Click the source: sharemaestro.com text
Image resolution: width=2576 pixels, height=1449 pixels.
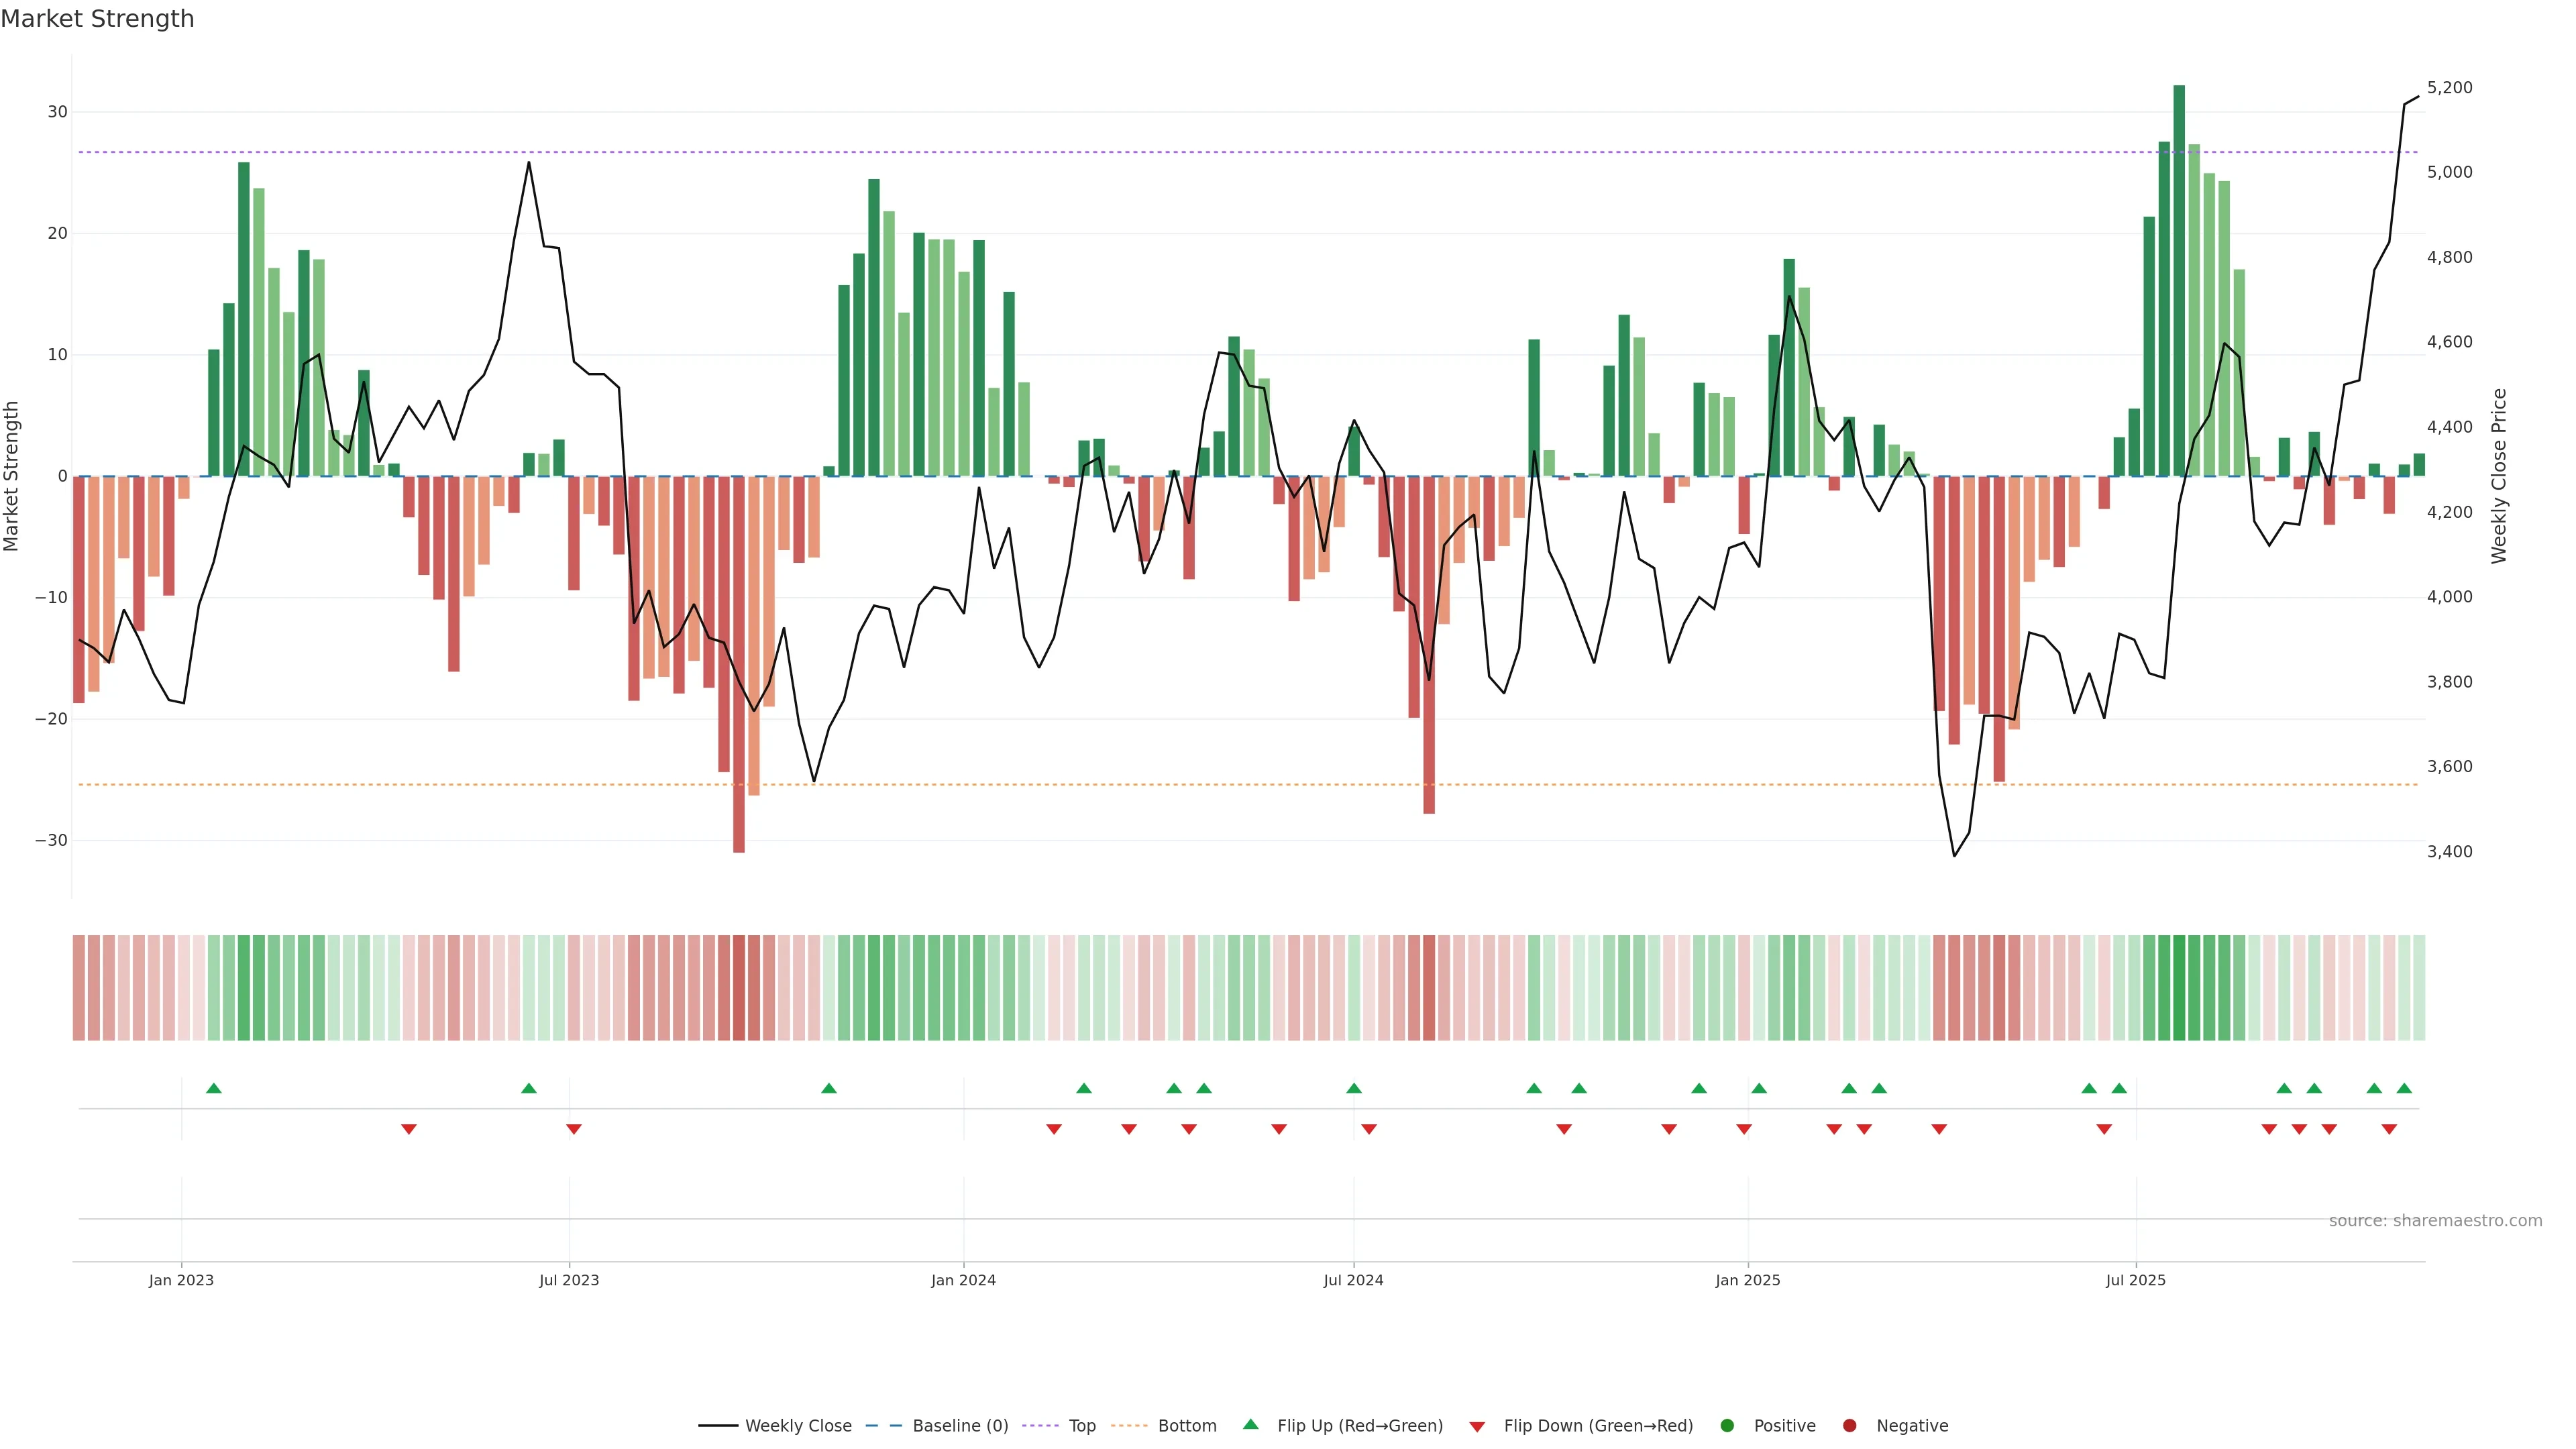click(x=2435, y=1221)
